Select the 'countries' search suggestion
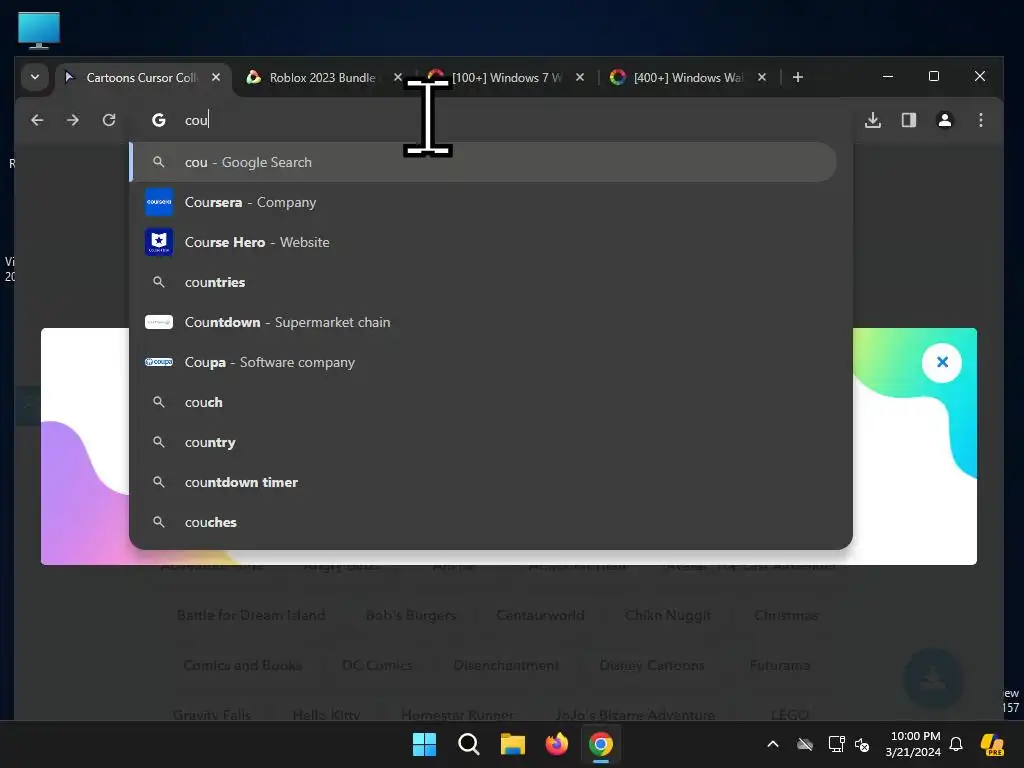Screen dimensions: 1024x768 click(483, 282)
